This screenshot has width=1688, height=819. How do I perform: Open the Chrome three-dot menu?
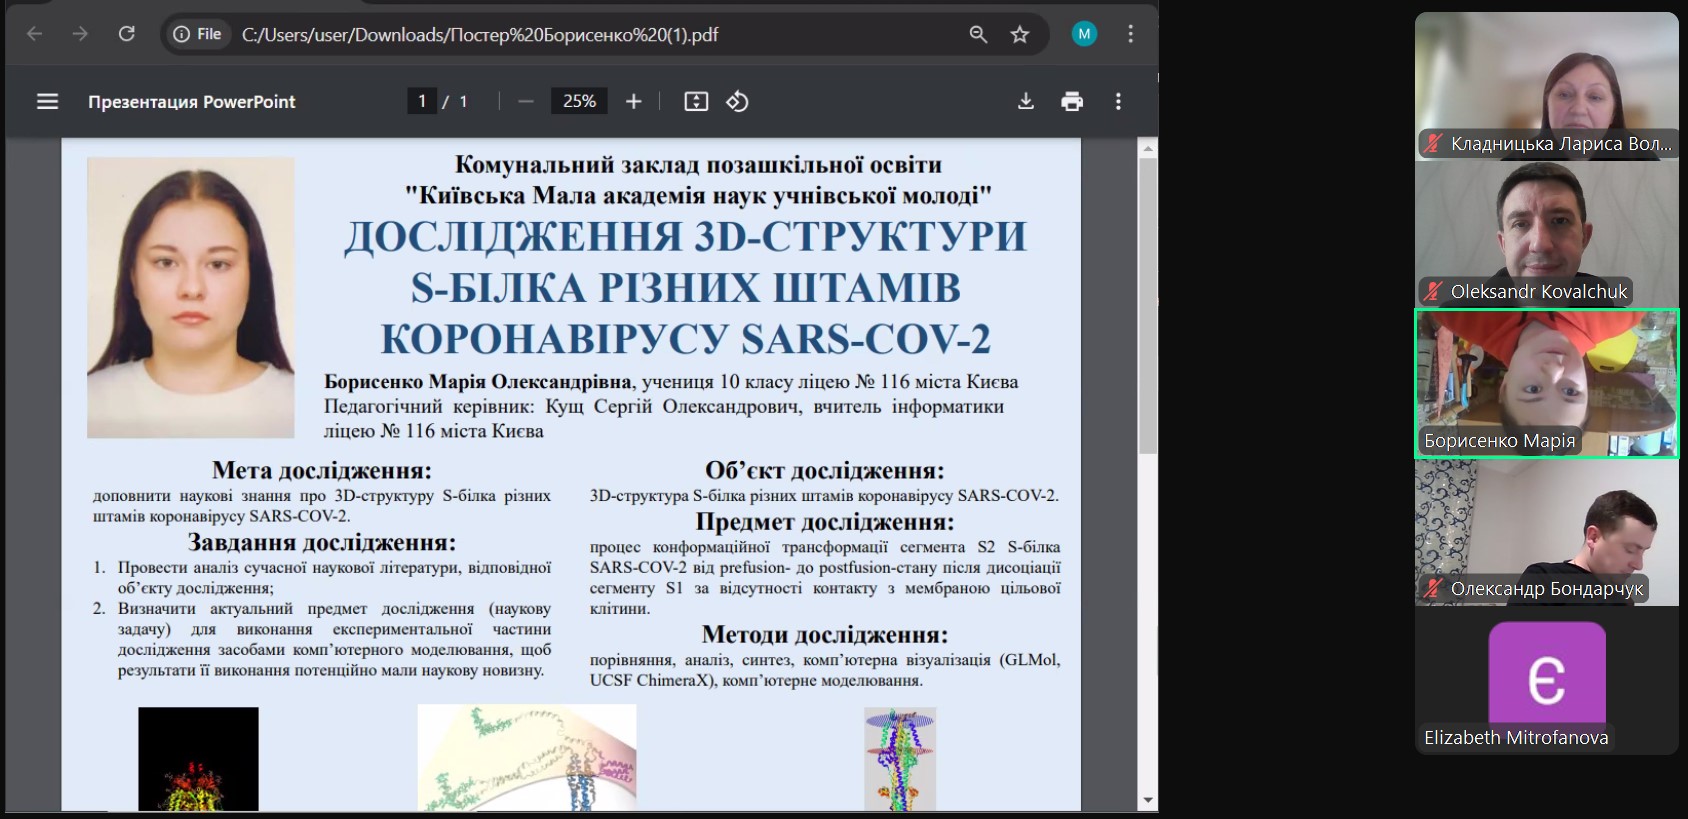[x=1131, y=34]
